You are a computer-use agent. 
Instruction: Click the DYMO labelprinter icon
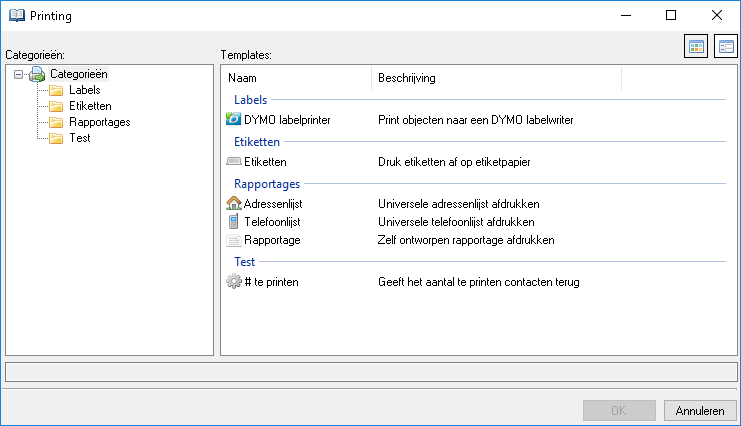(x=234, y=120)
